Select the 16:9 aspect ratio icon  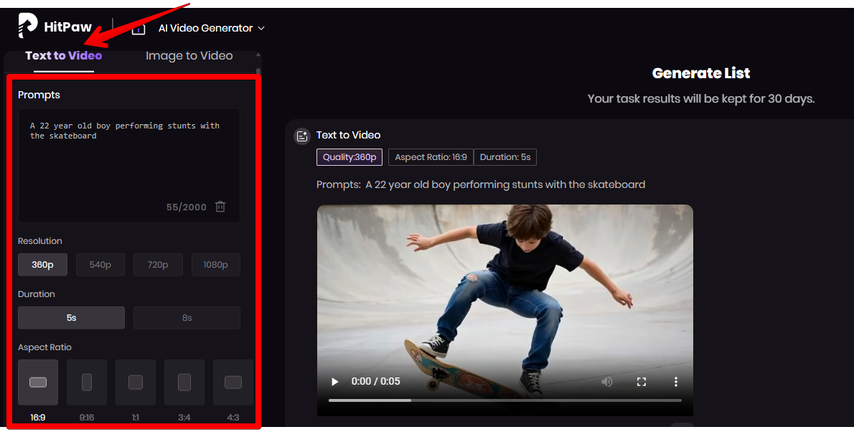(38, 382)
